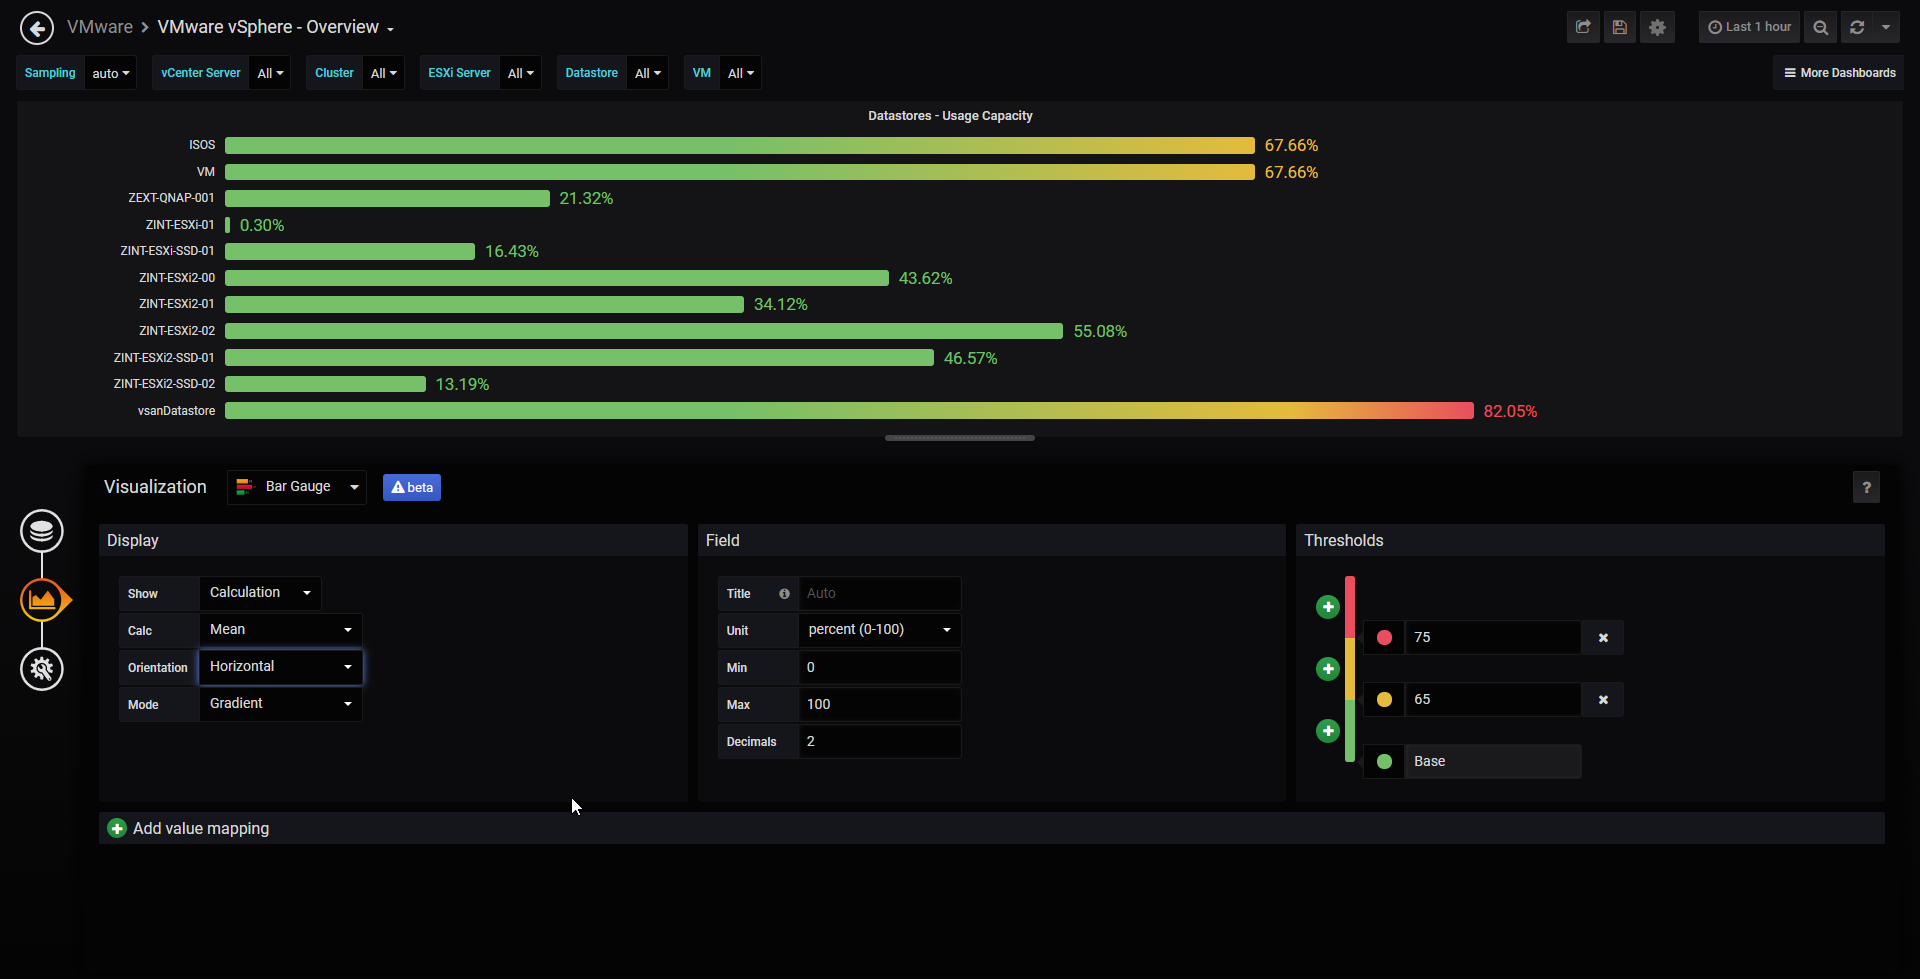
Task: Open visualization help question mark
Action: tap(1866, 487)
